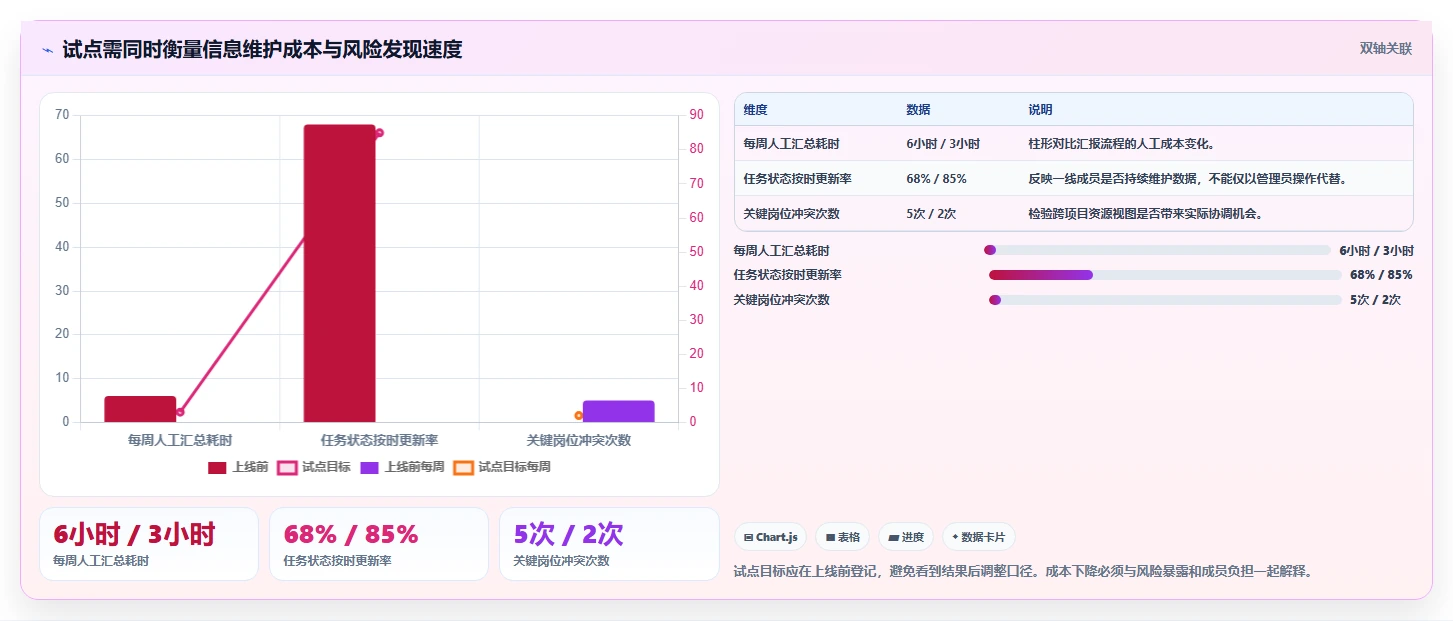Viewport: 1453px width, 621px height.
Task: Click the 80 tick on the right axis
Action: pyautogui.click(x=696, y=149)
